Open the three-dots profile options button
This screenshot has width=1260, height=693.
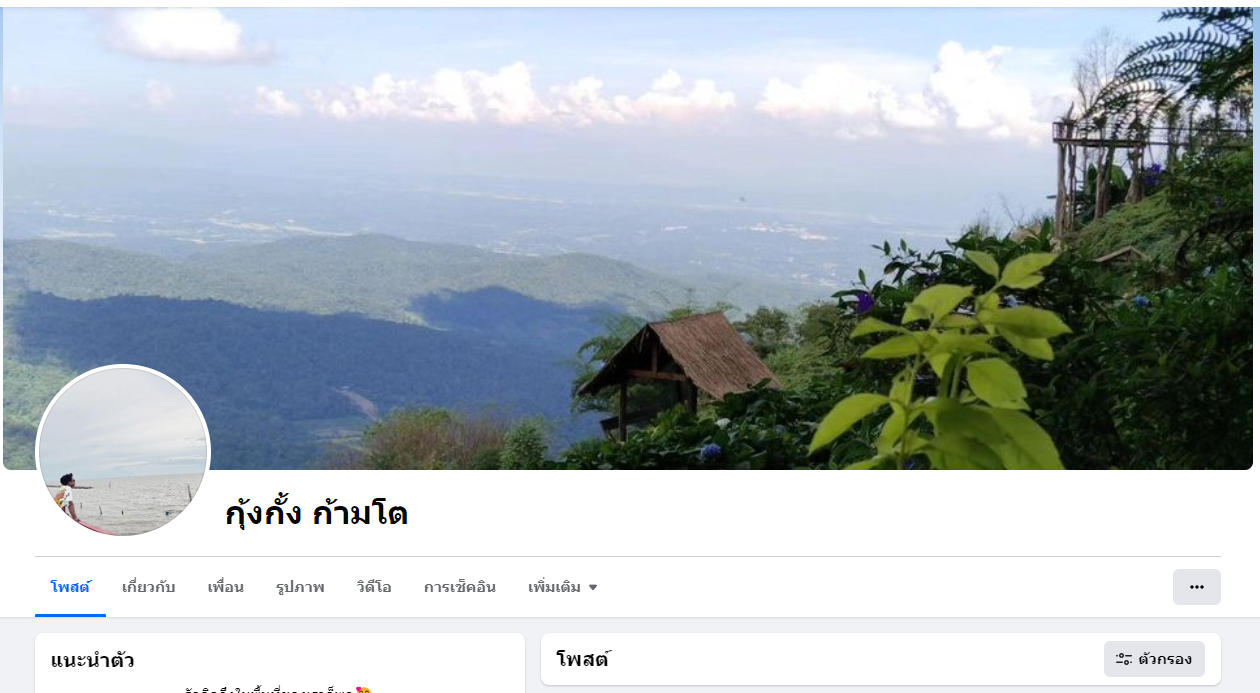[1196, 587]
